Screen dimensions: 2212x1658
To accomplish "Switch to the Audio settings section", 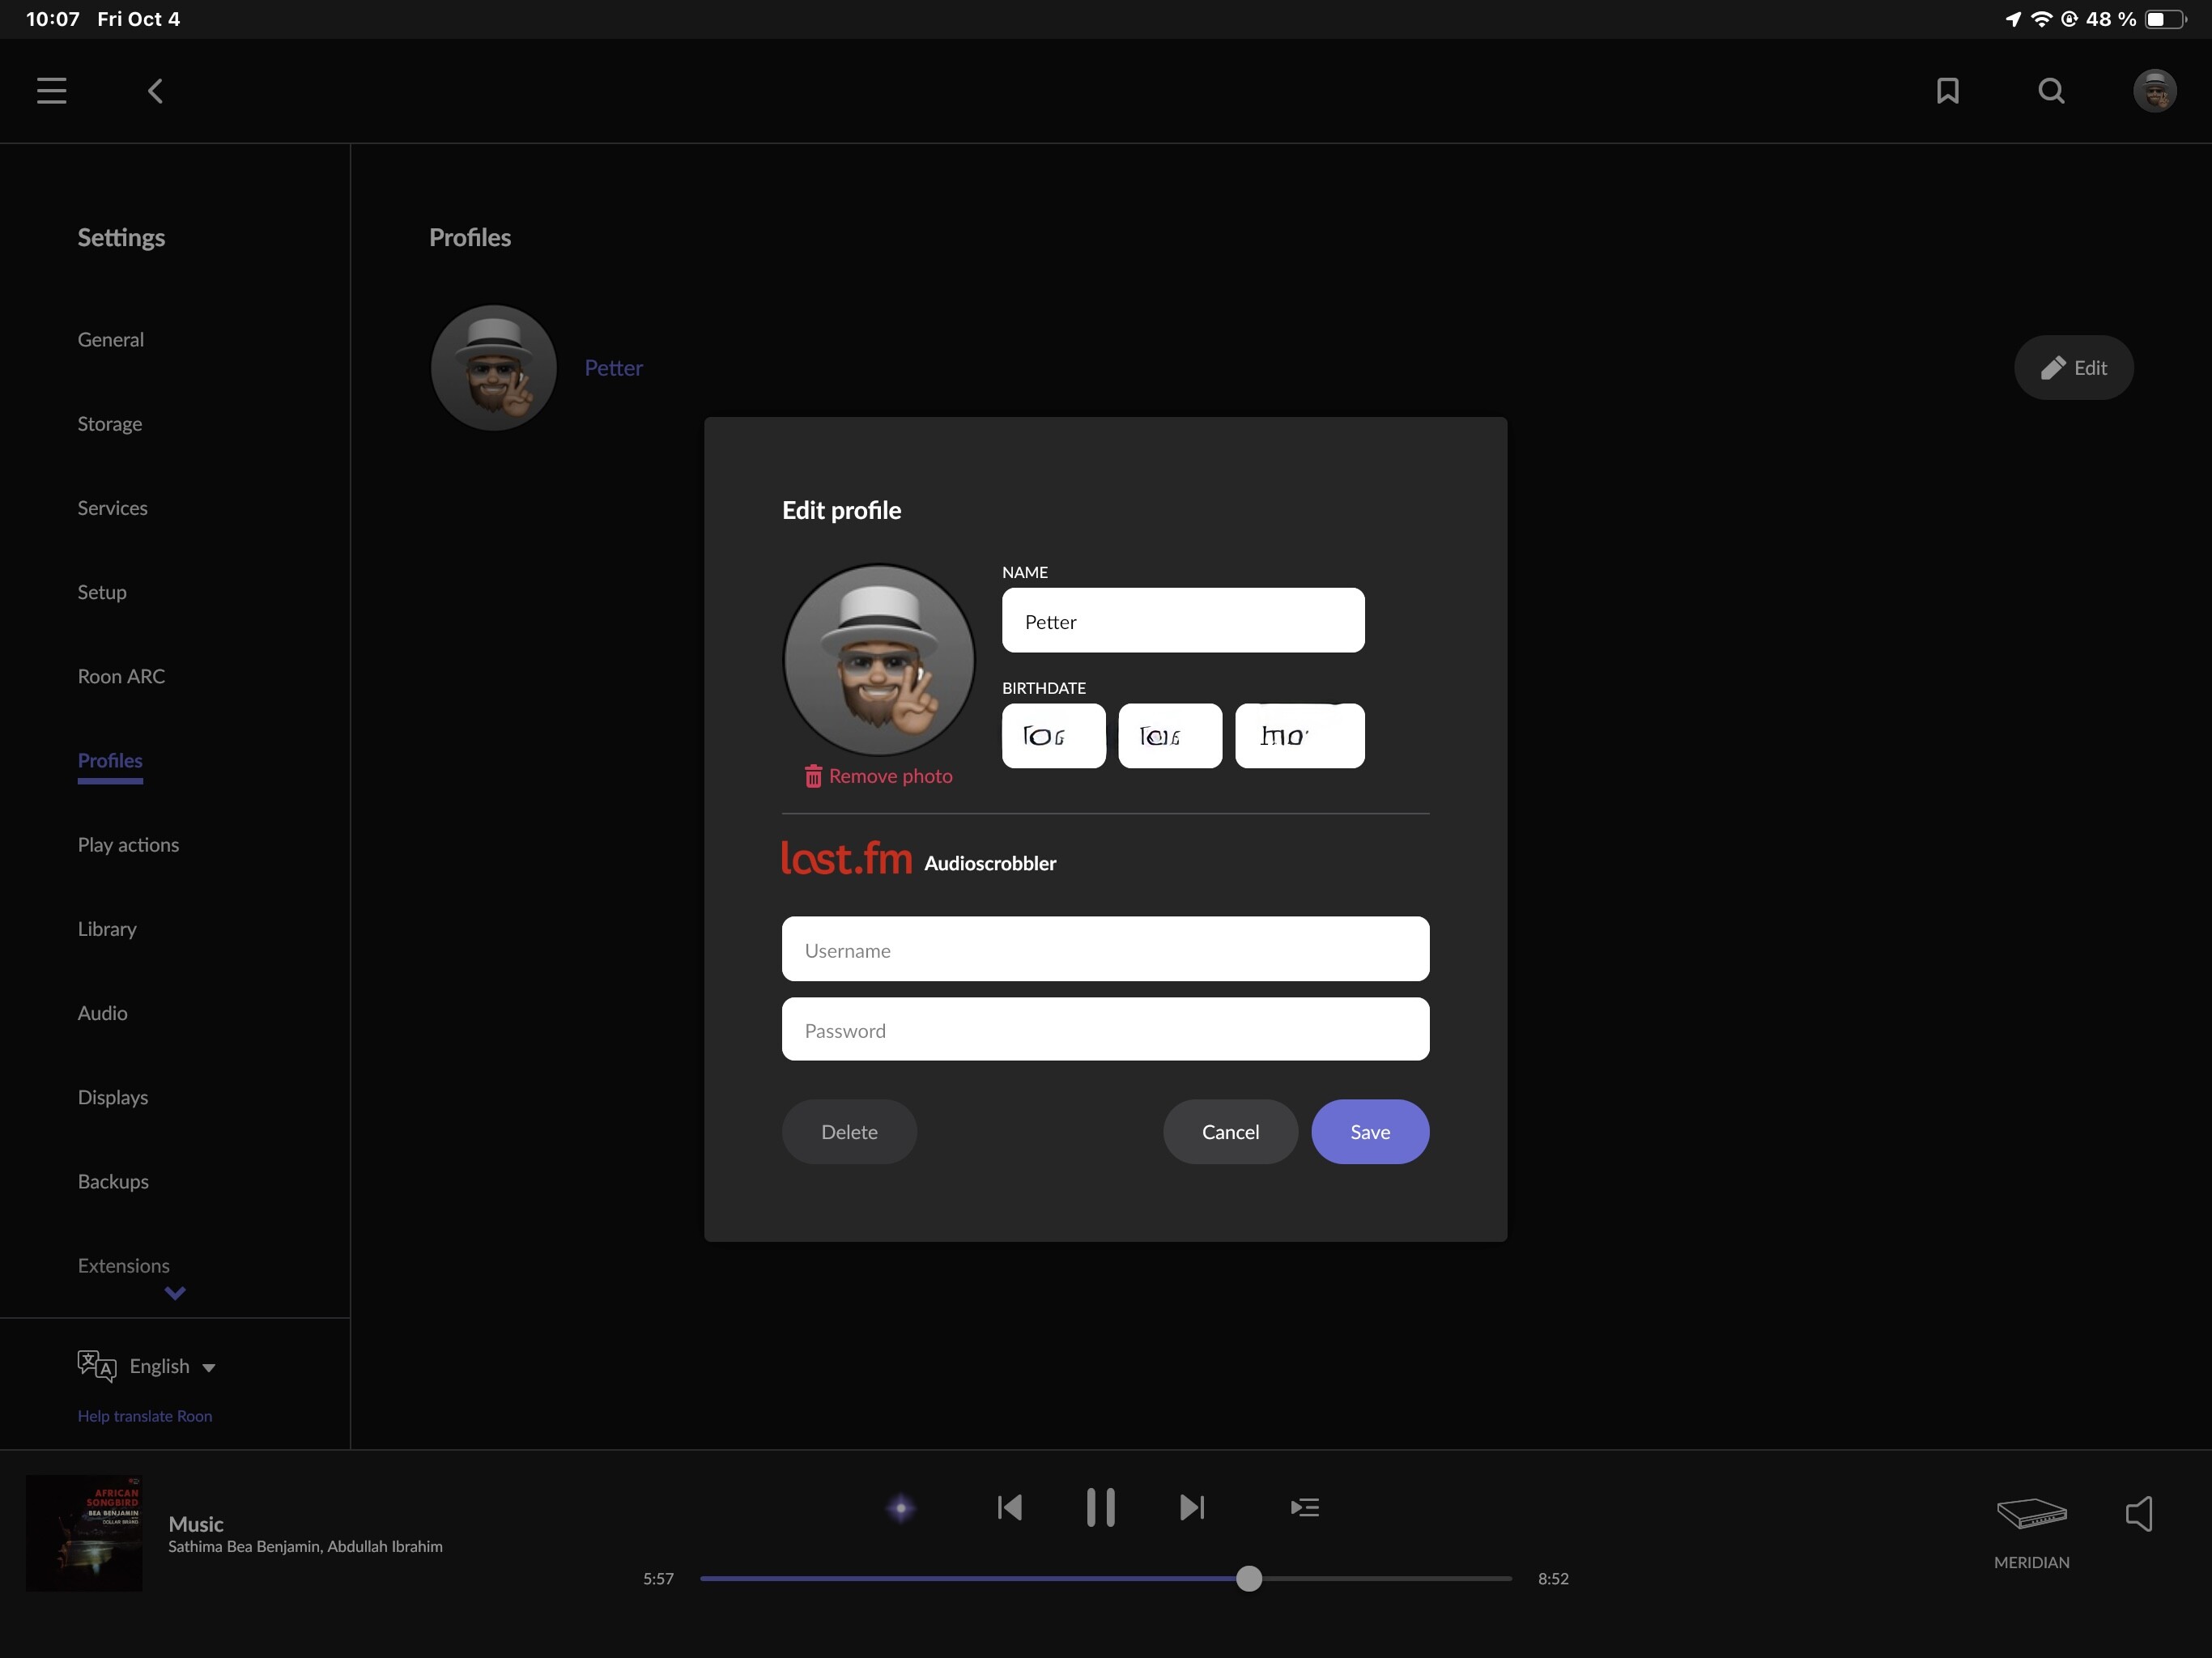I will [x=102, y=1012].
